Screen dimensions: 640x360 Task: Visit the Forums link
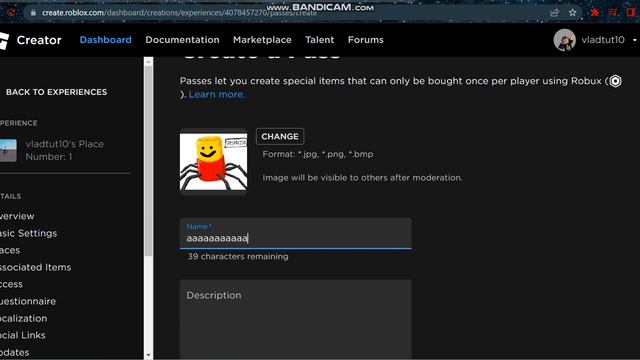point(366,40)
